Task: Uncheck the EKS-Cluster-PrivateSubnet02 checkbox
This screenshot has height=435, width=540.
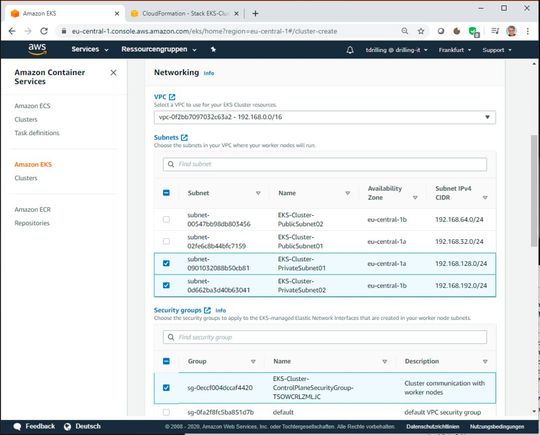Action: 166,286
